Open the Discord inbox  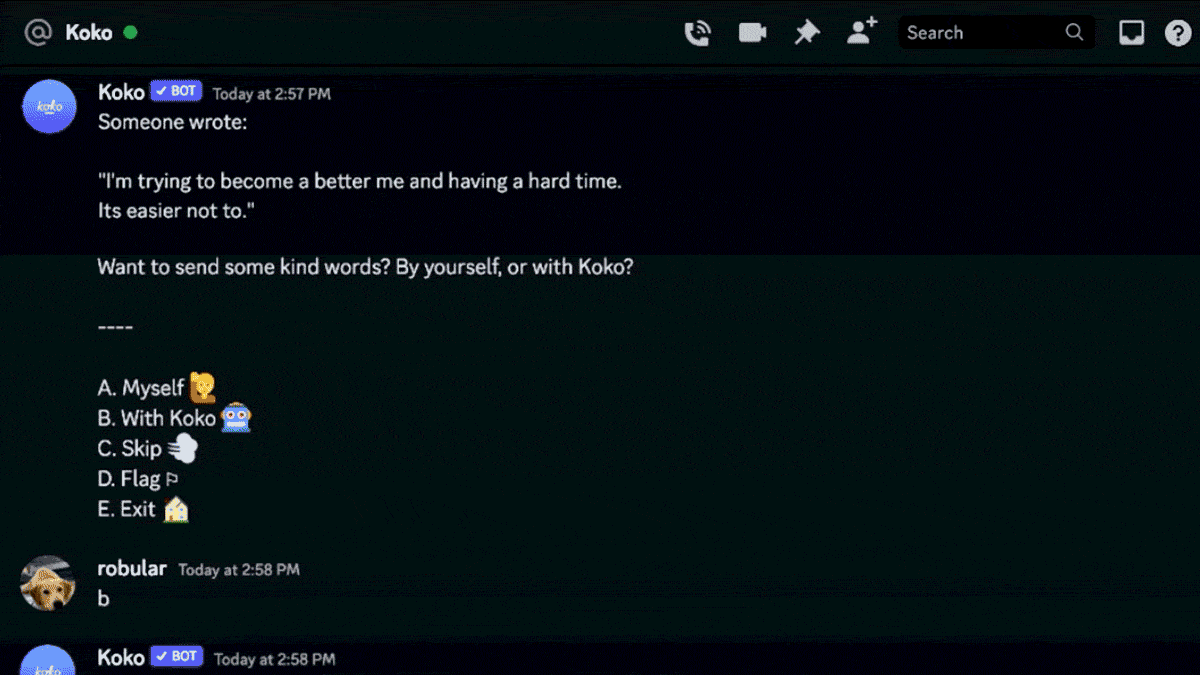(x=1131, y=32)
